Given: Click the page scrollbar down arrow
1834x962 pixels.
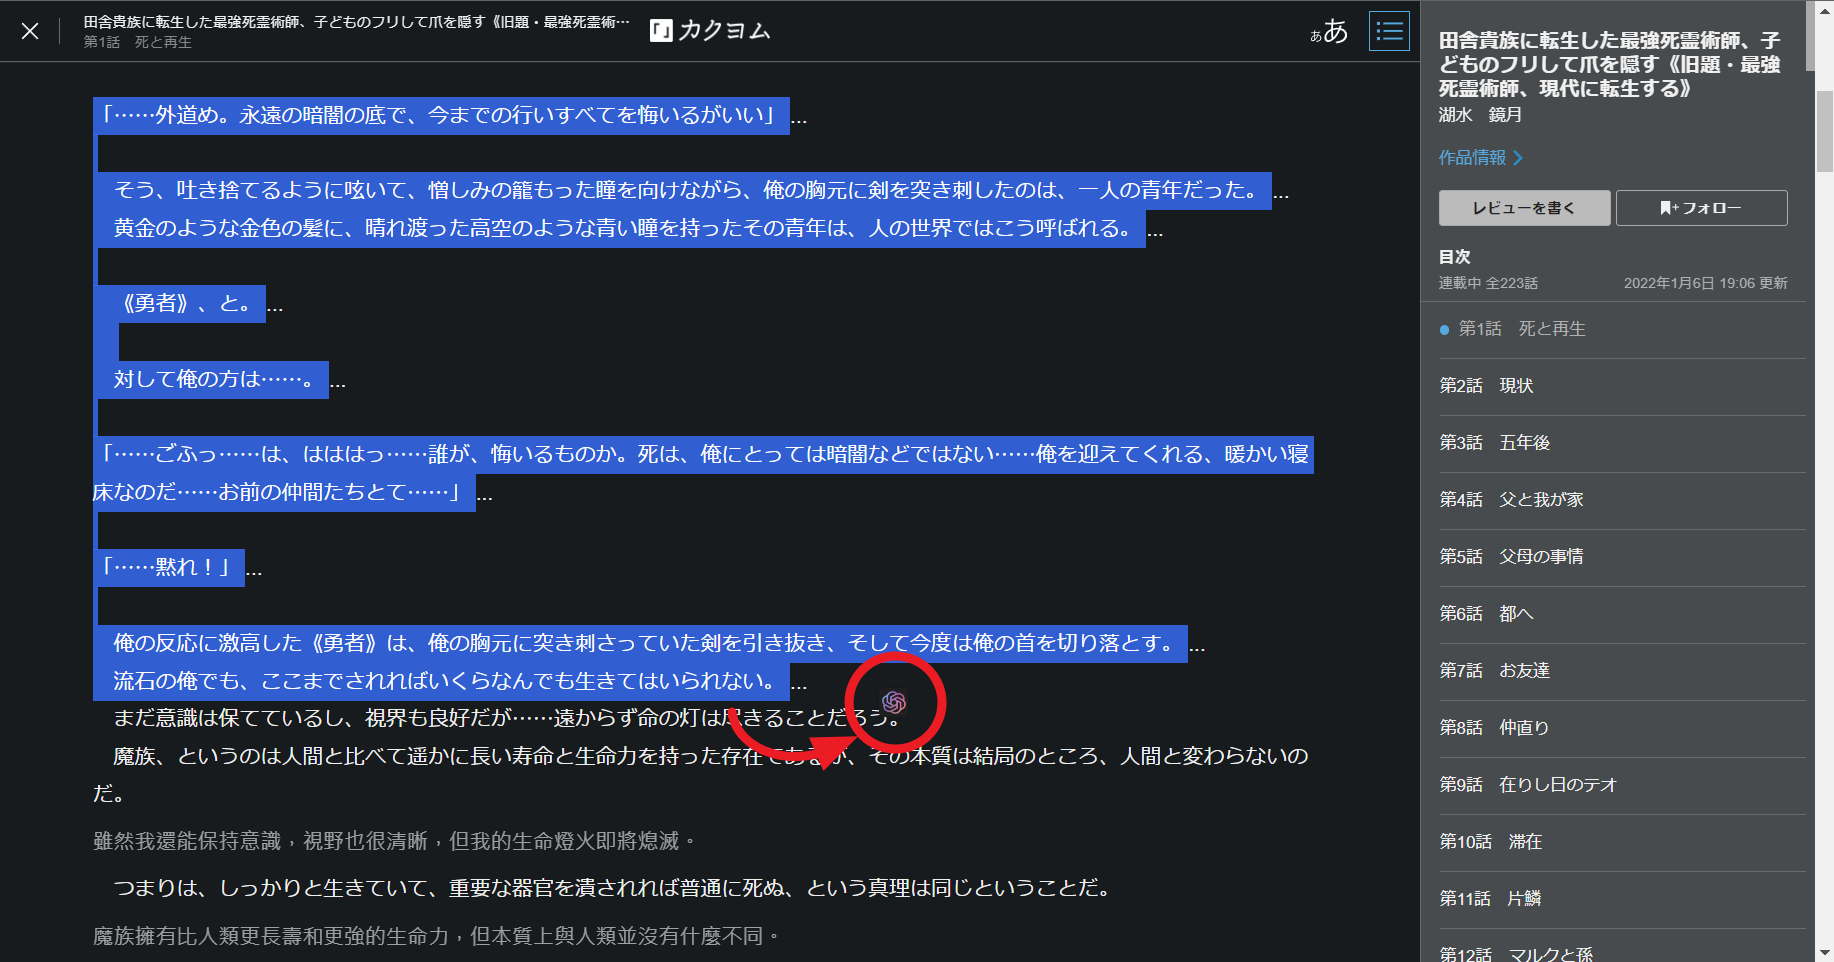Looking at the screenshot, I should [1824, 952].
